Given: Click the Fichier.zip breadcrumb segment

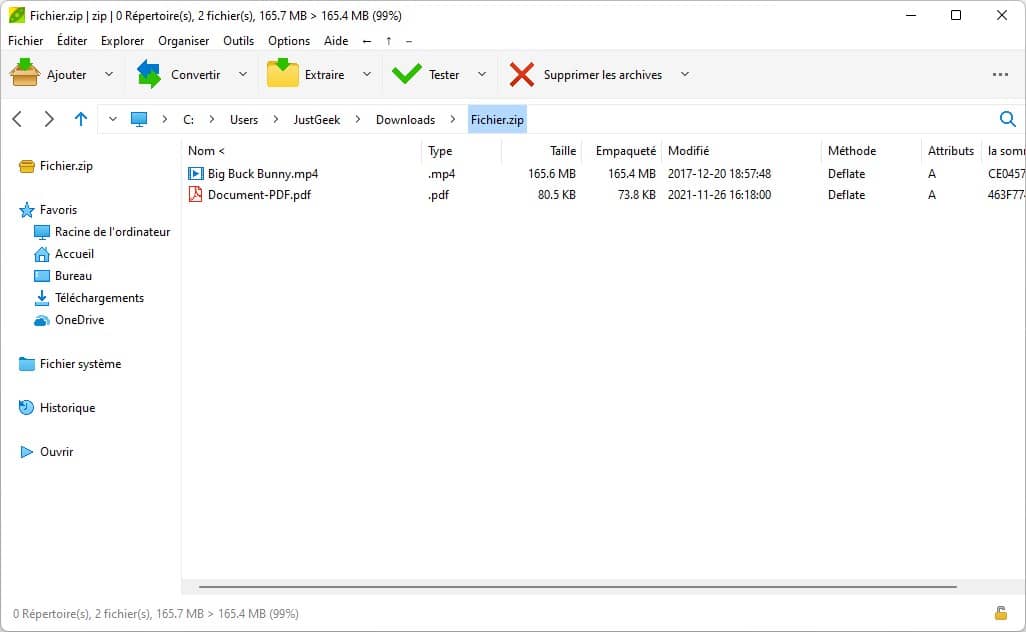Looking at the screenshot, I should [x=497, y=120].
